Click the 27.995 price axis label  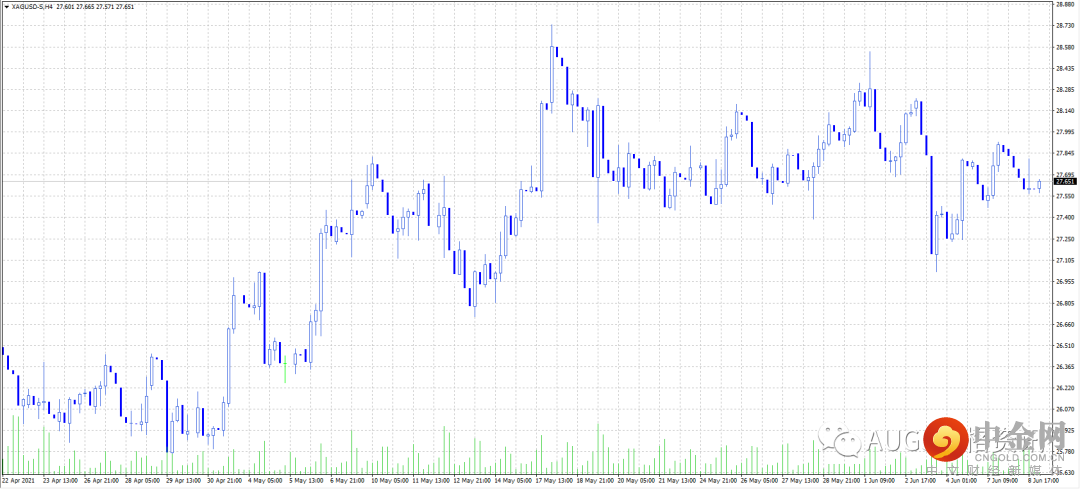[1065, 132]
